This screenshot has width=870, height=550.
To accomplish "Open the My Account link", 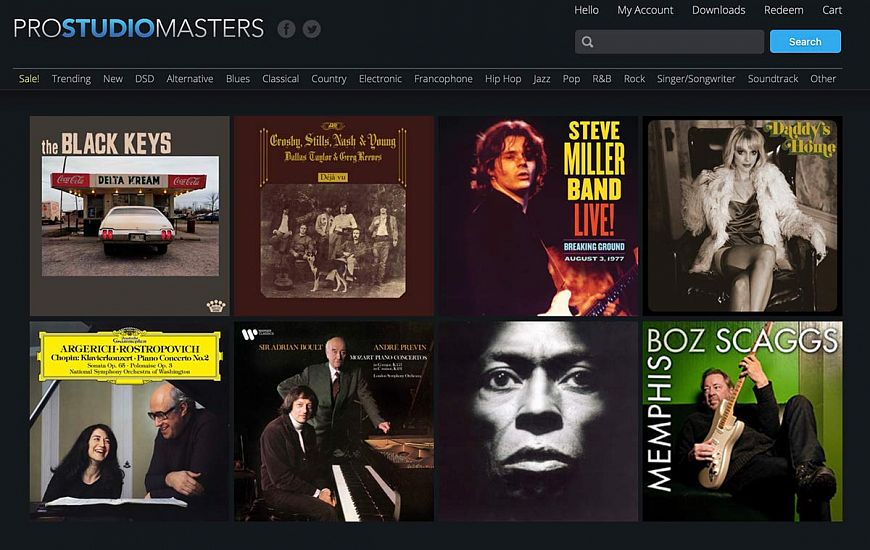I will click(x=645, y=10).
